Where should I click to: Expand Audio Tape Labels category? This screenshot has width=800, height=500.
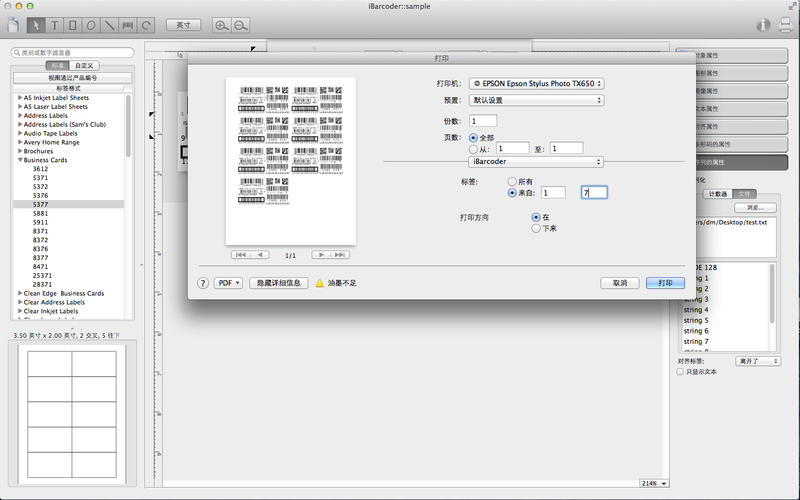click(x=20, y=133)
